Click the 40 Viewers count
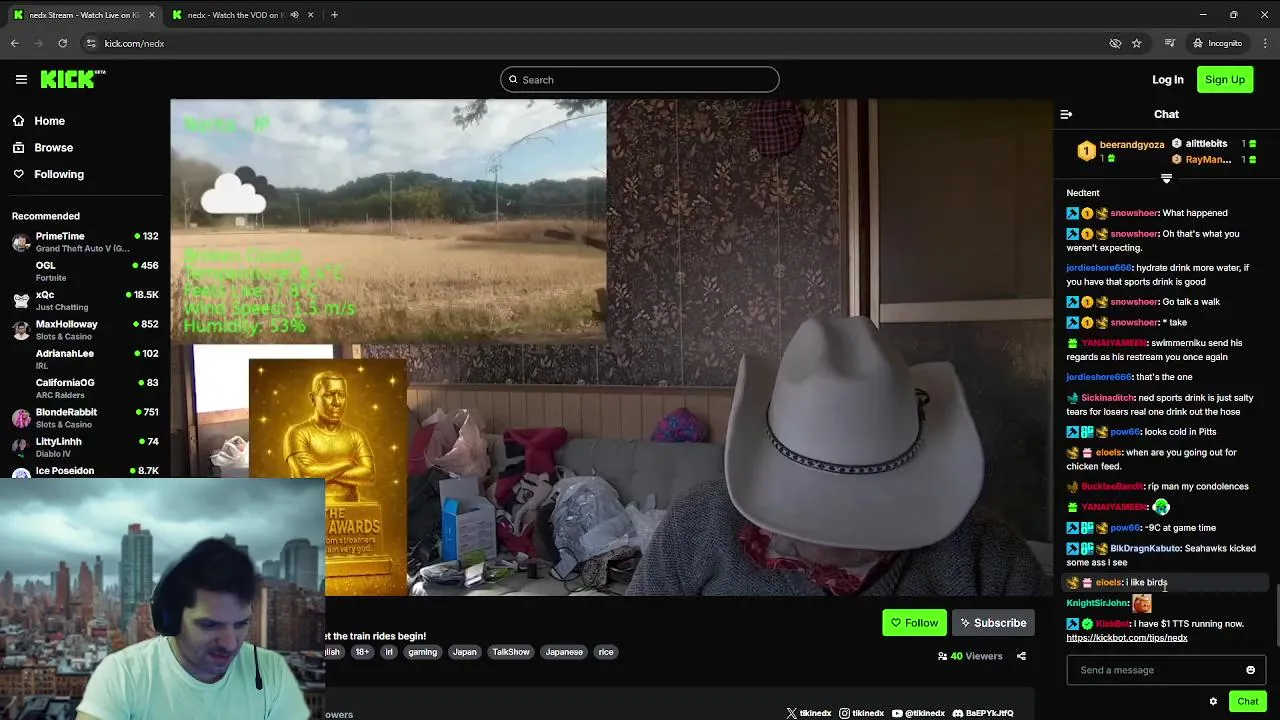The width and height of the screenshot is (1280, 720). pyautogui.click(x=969, y=656)
